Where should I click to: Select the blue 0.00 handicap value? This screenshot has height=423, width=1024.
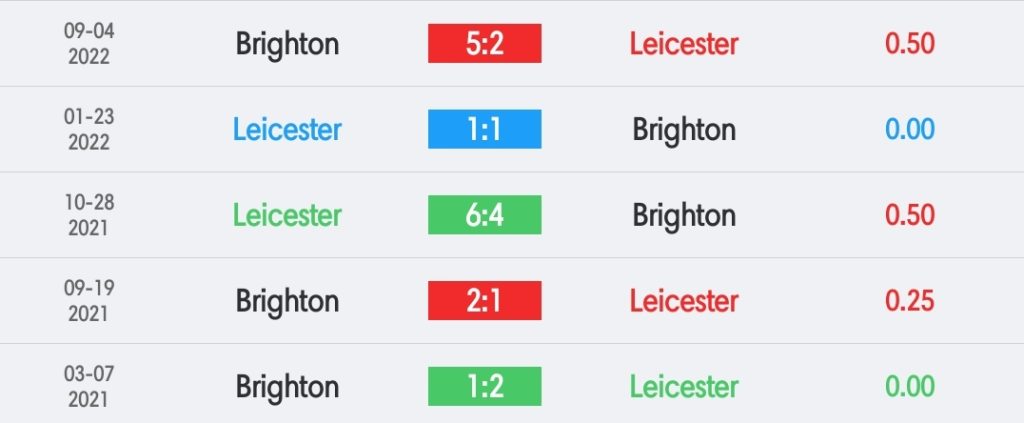coord(910,129)
